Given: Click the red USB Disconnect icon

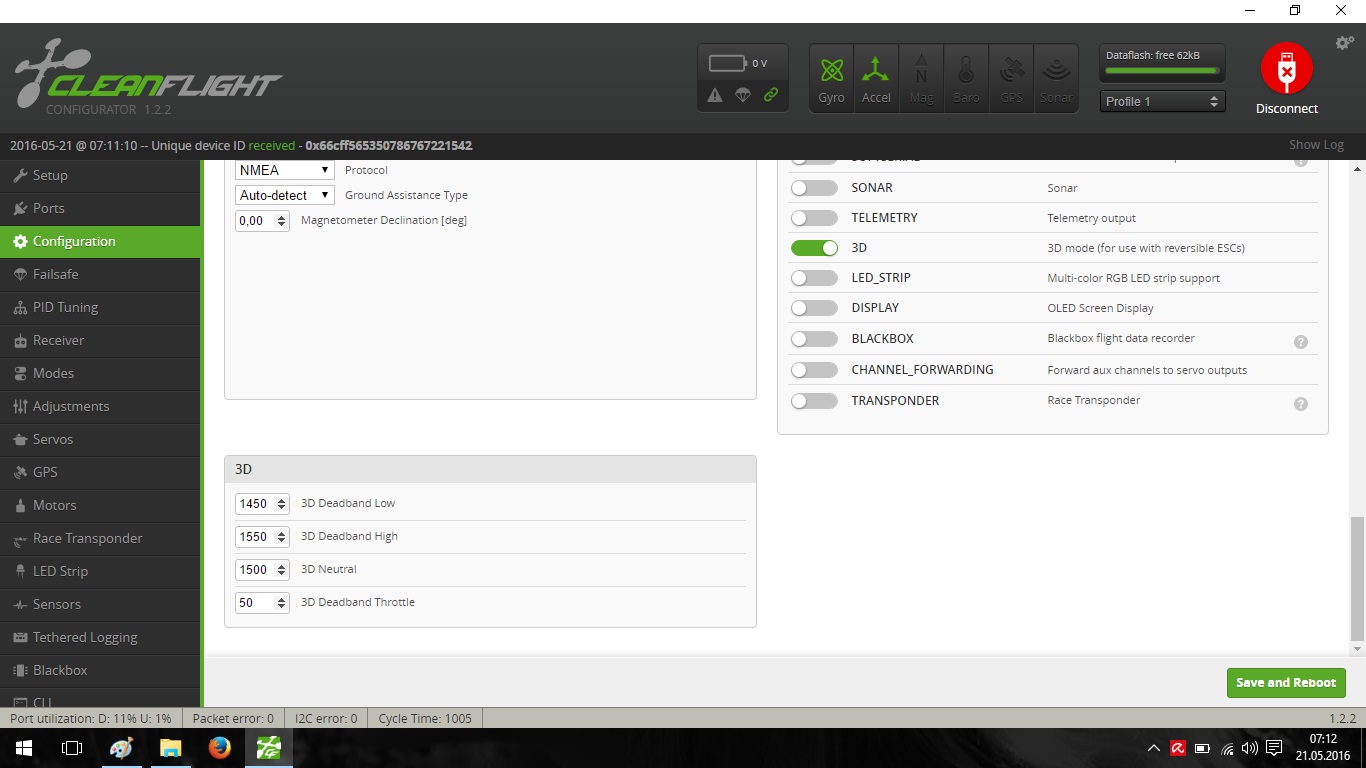Looking at the screenshot, I should pos(1286,69).
